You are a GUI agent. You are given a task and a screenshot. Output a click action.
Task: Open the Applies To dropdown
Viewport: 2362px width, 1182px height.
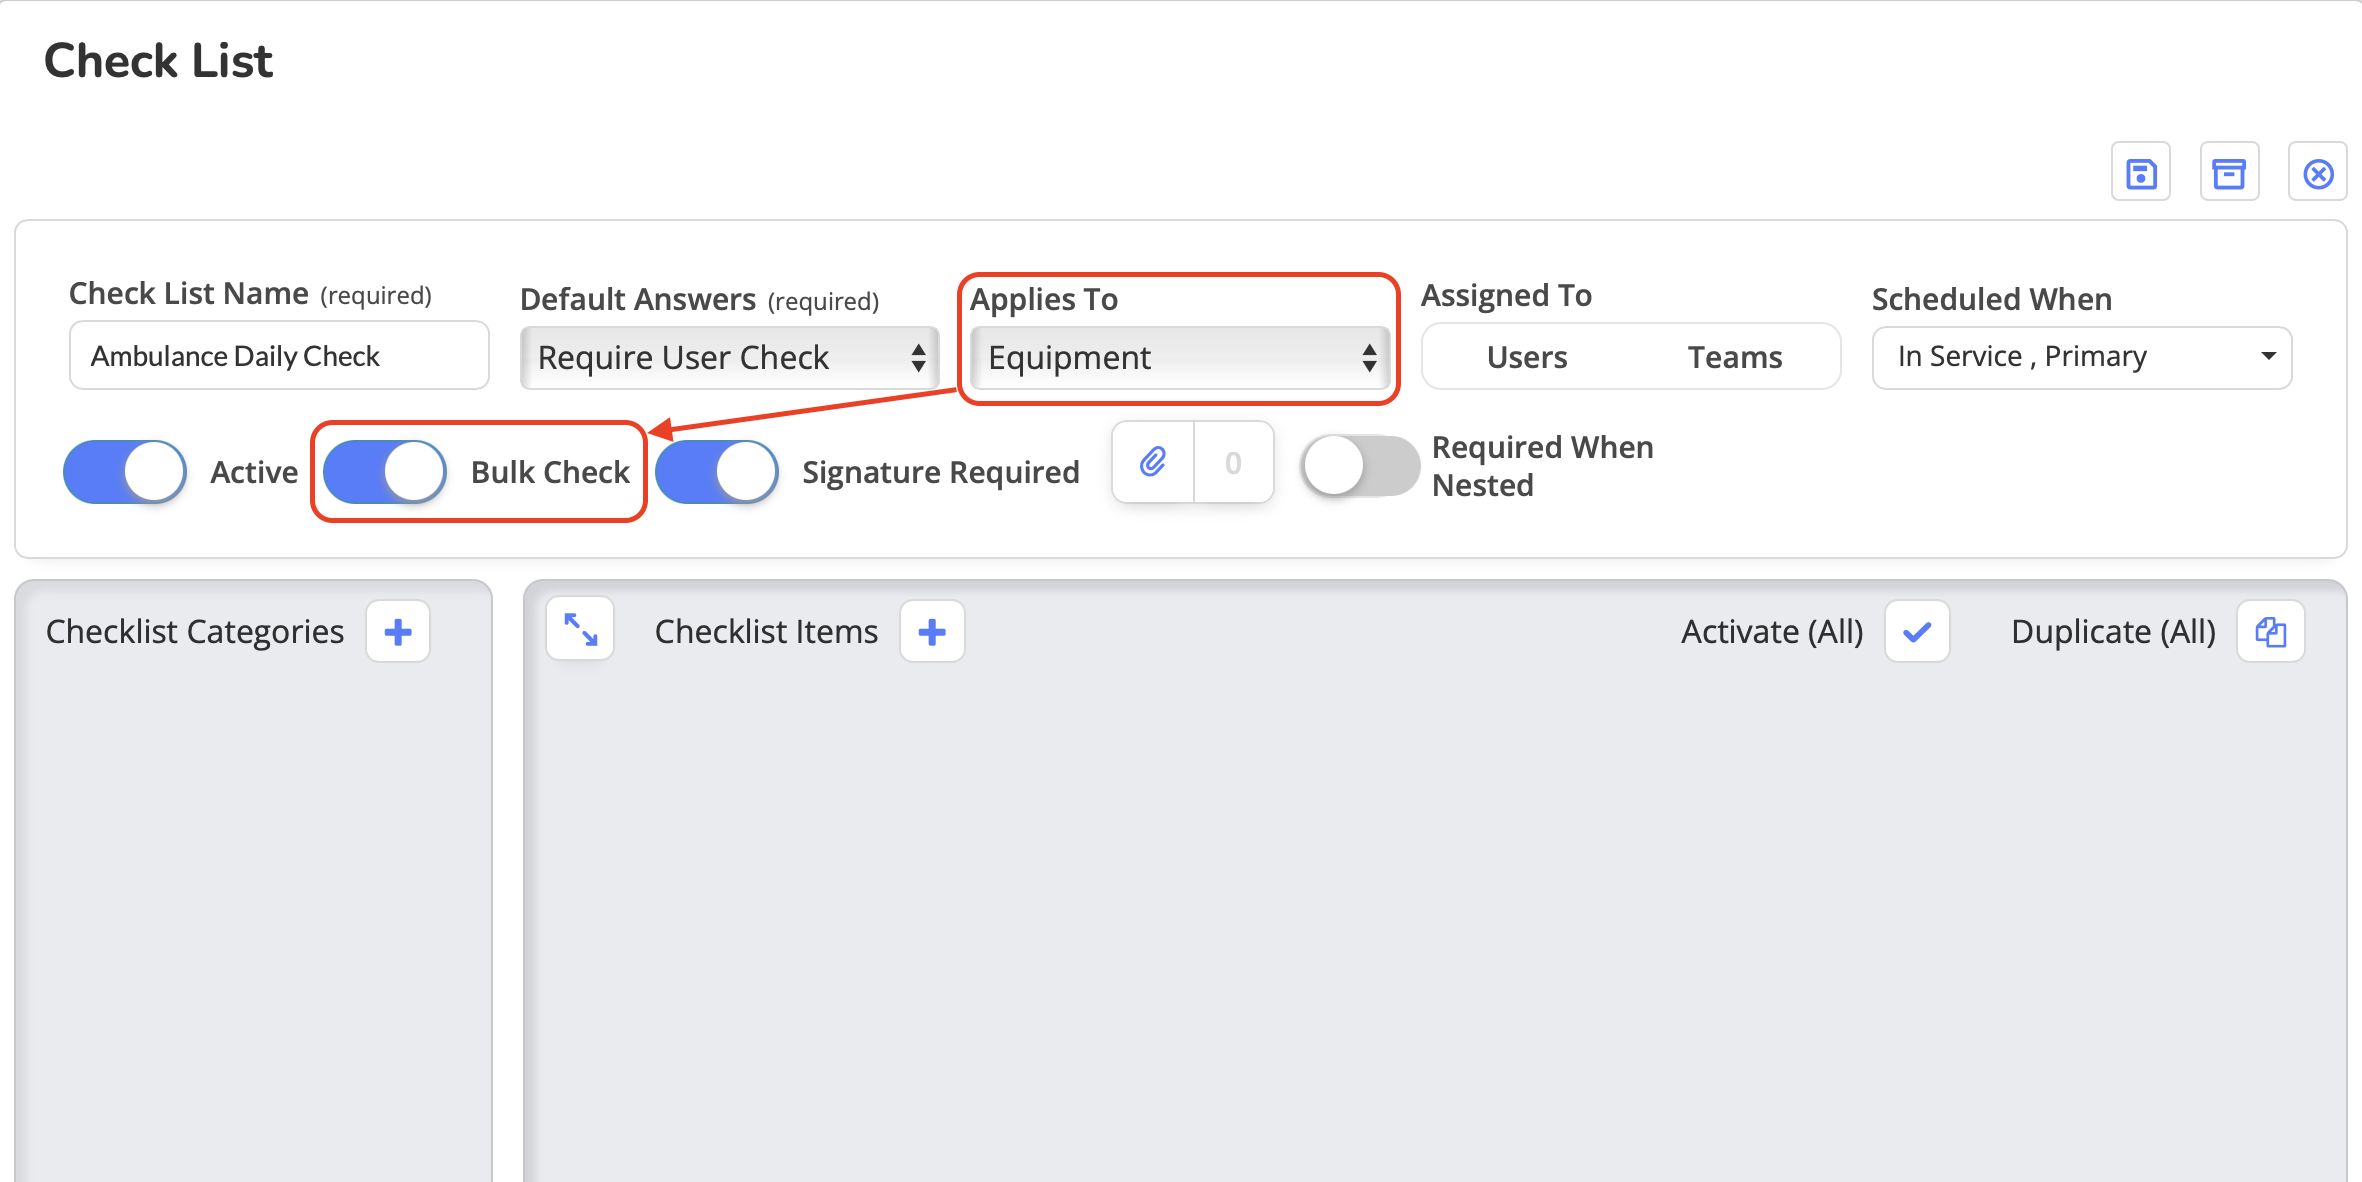pyautogui.click(x=1180, y=358)
